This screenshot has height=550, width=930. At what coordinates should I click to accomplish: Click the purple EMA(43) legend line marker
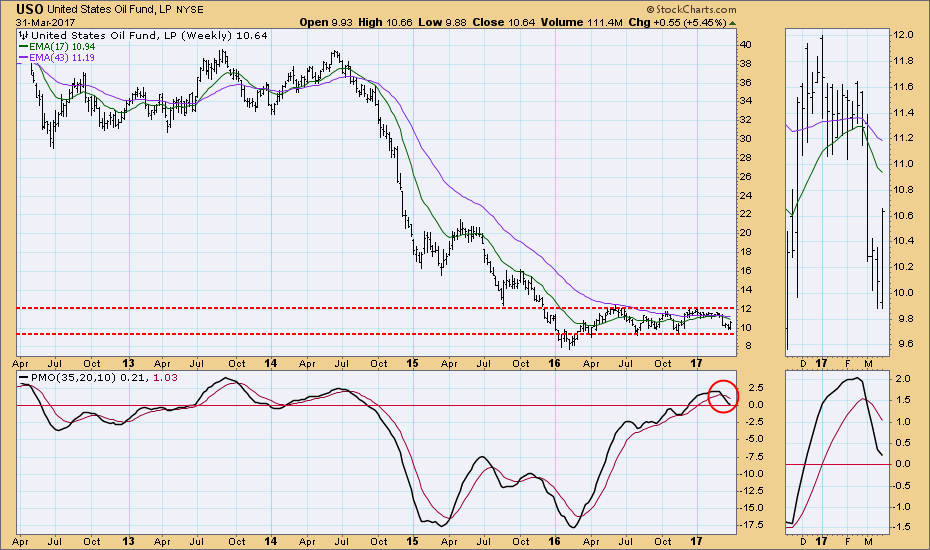[x=23, y=59]
